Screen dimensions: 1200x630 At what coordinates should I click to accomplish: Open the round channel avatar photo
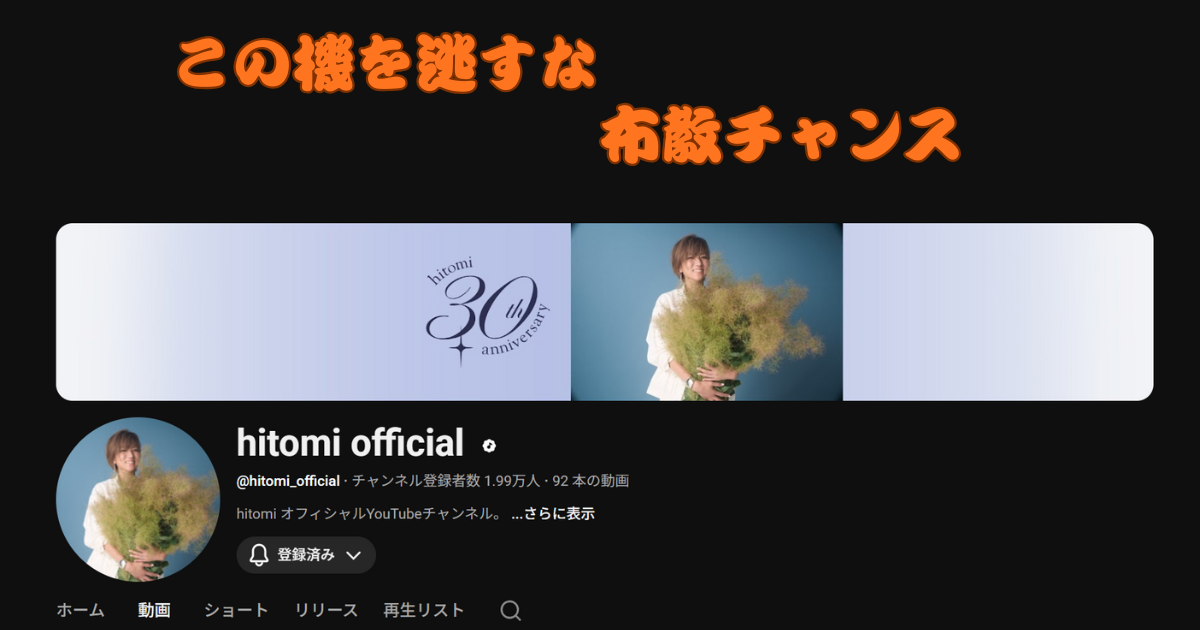tap(138, 499)
